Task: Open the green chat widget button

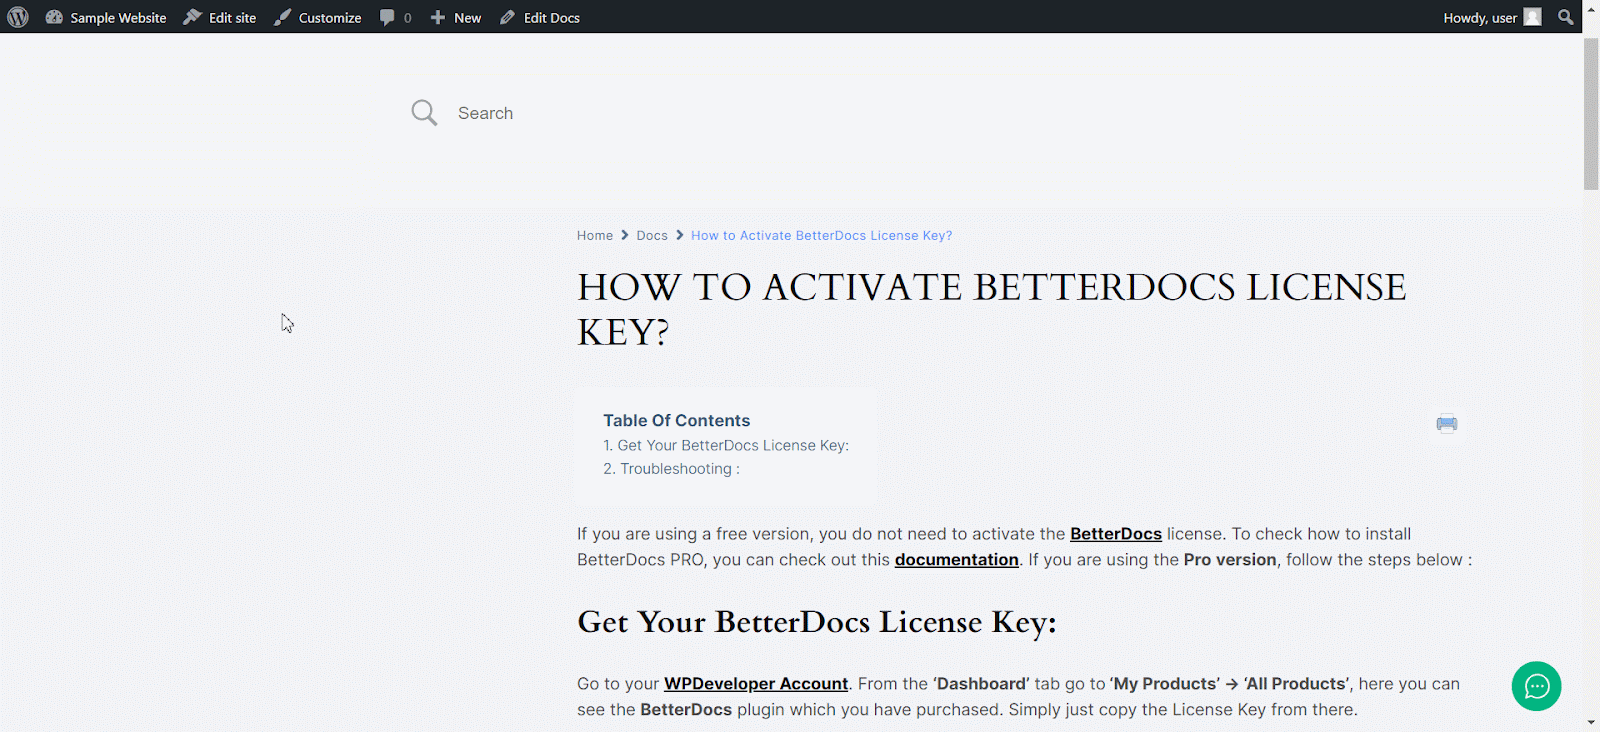Action: coord(1536,686)
